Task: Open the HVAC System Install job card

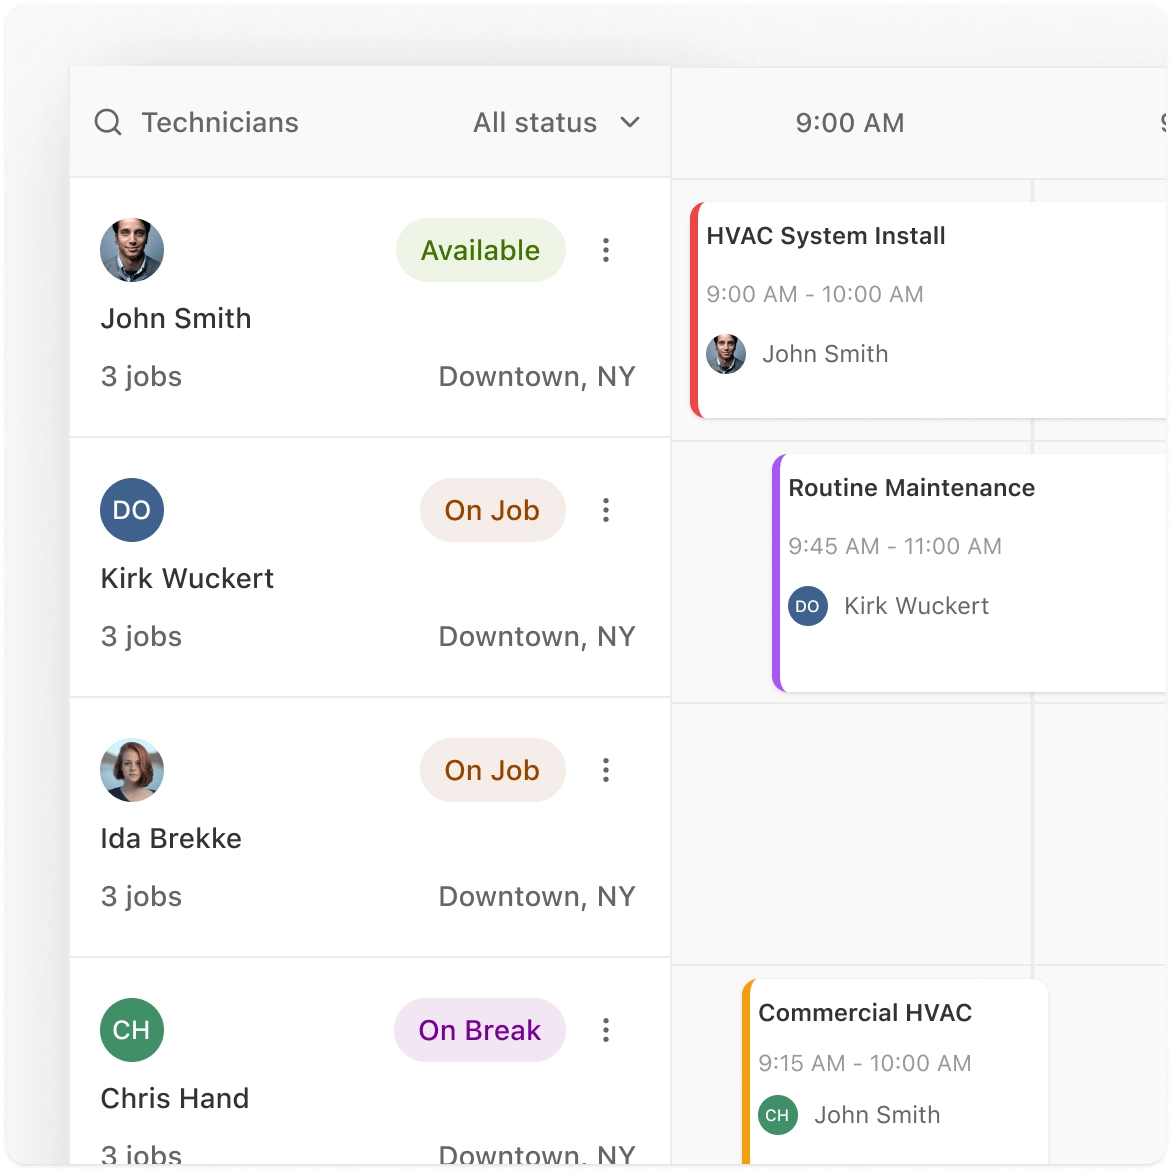Action: click(930, 310)
